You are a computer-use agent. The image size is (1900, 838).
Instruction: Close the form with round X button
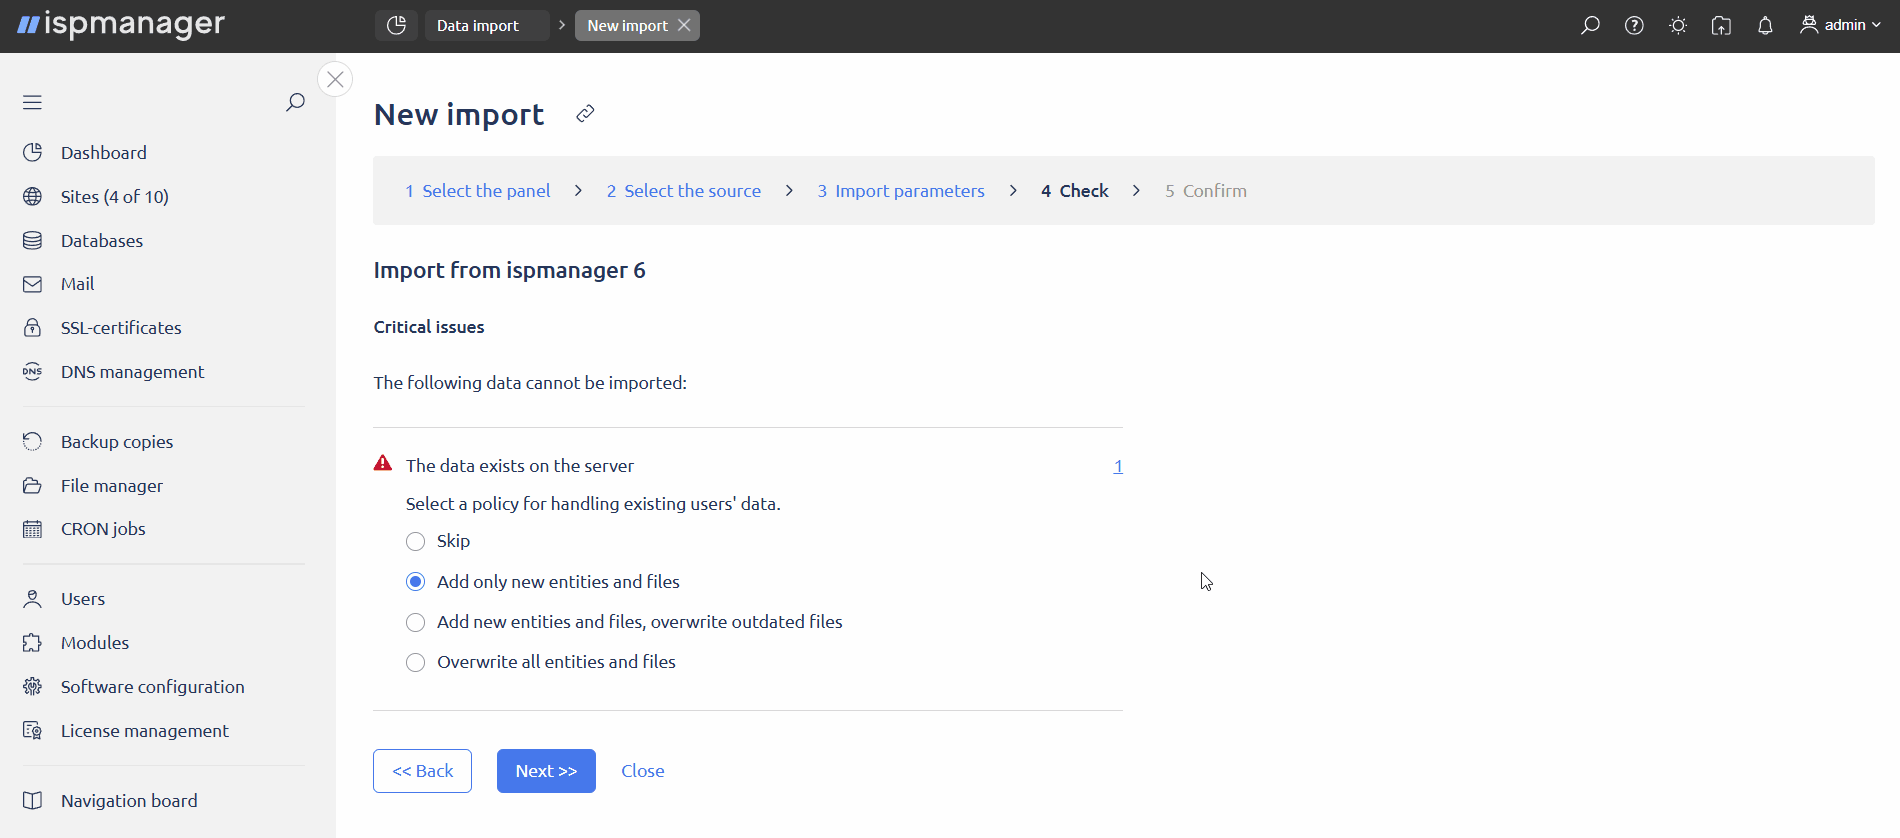click(335, 79)
